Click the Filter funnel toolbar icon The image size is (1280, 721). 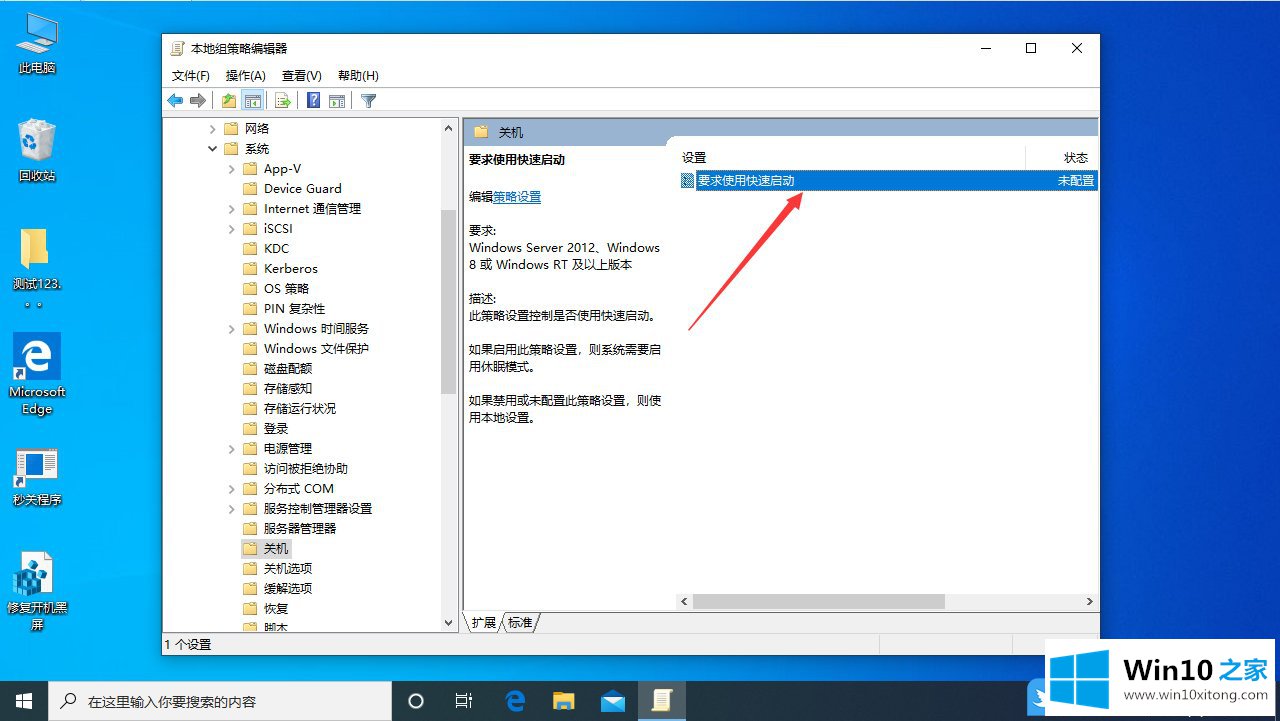point(368,100)
